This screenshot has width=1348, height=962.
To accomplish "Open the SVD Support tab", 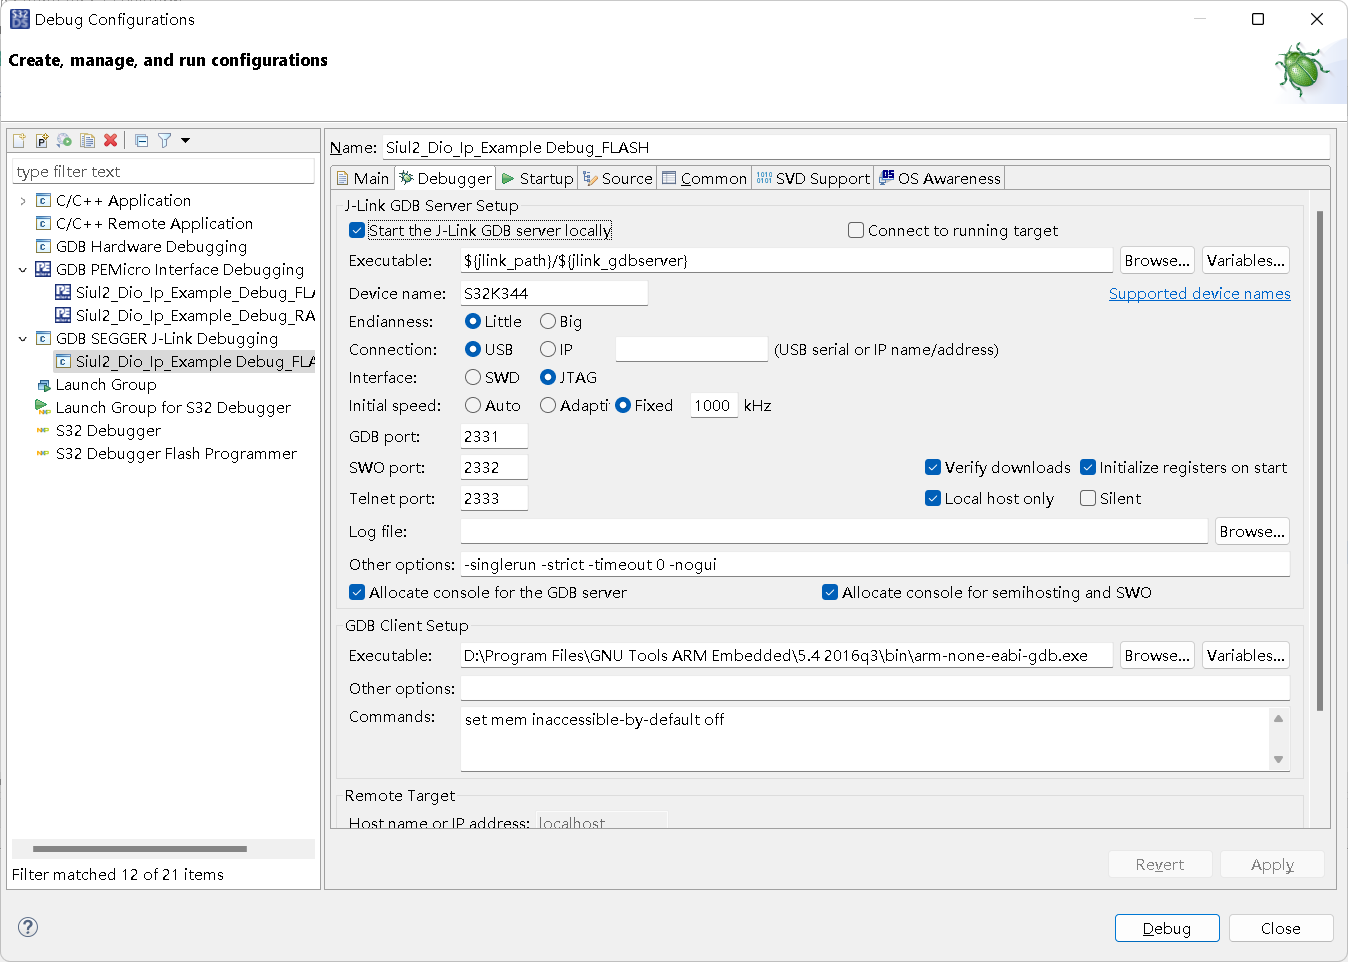I will click(813, 179).
